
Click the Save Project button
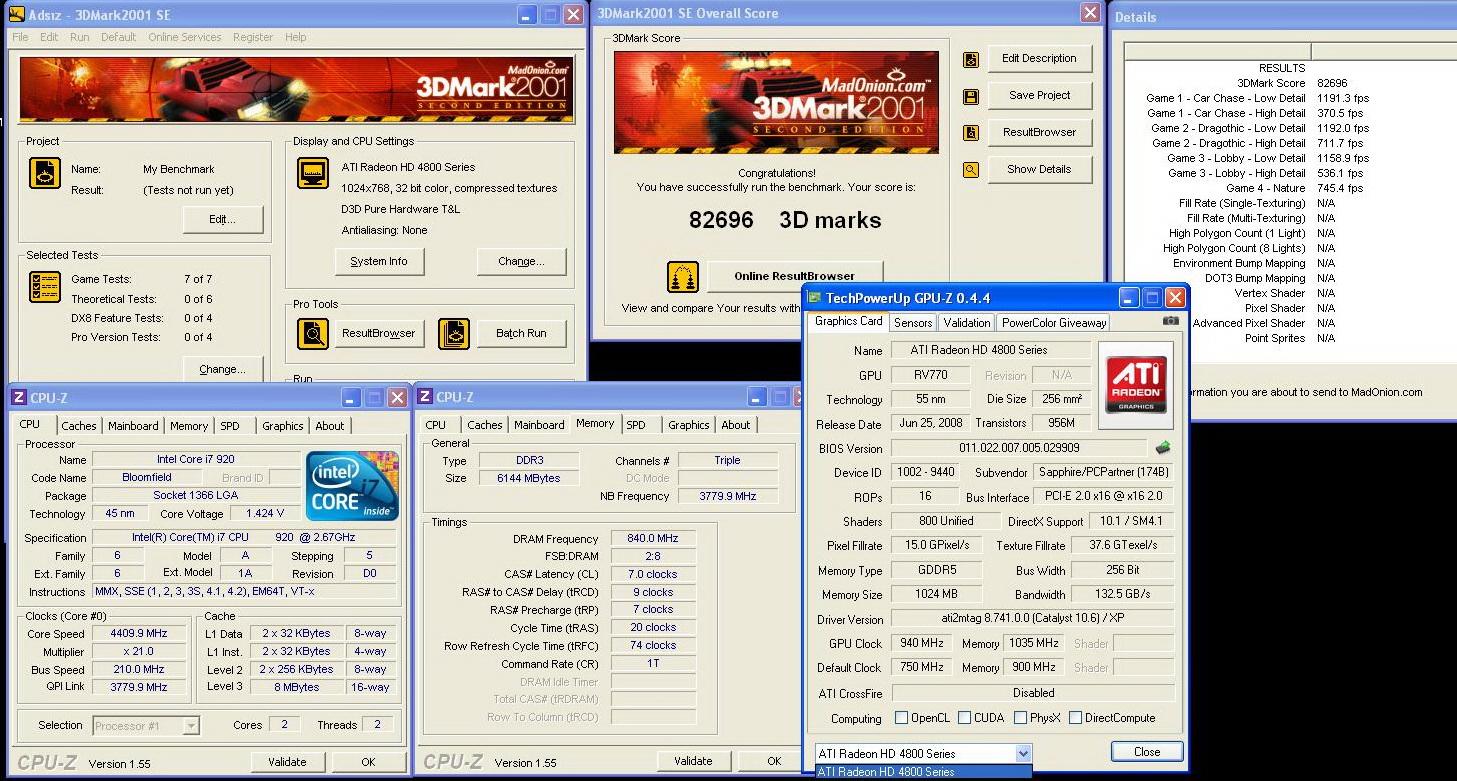coord(1040,96)
